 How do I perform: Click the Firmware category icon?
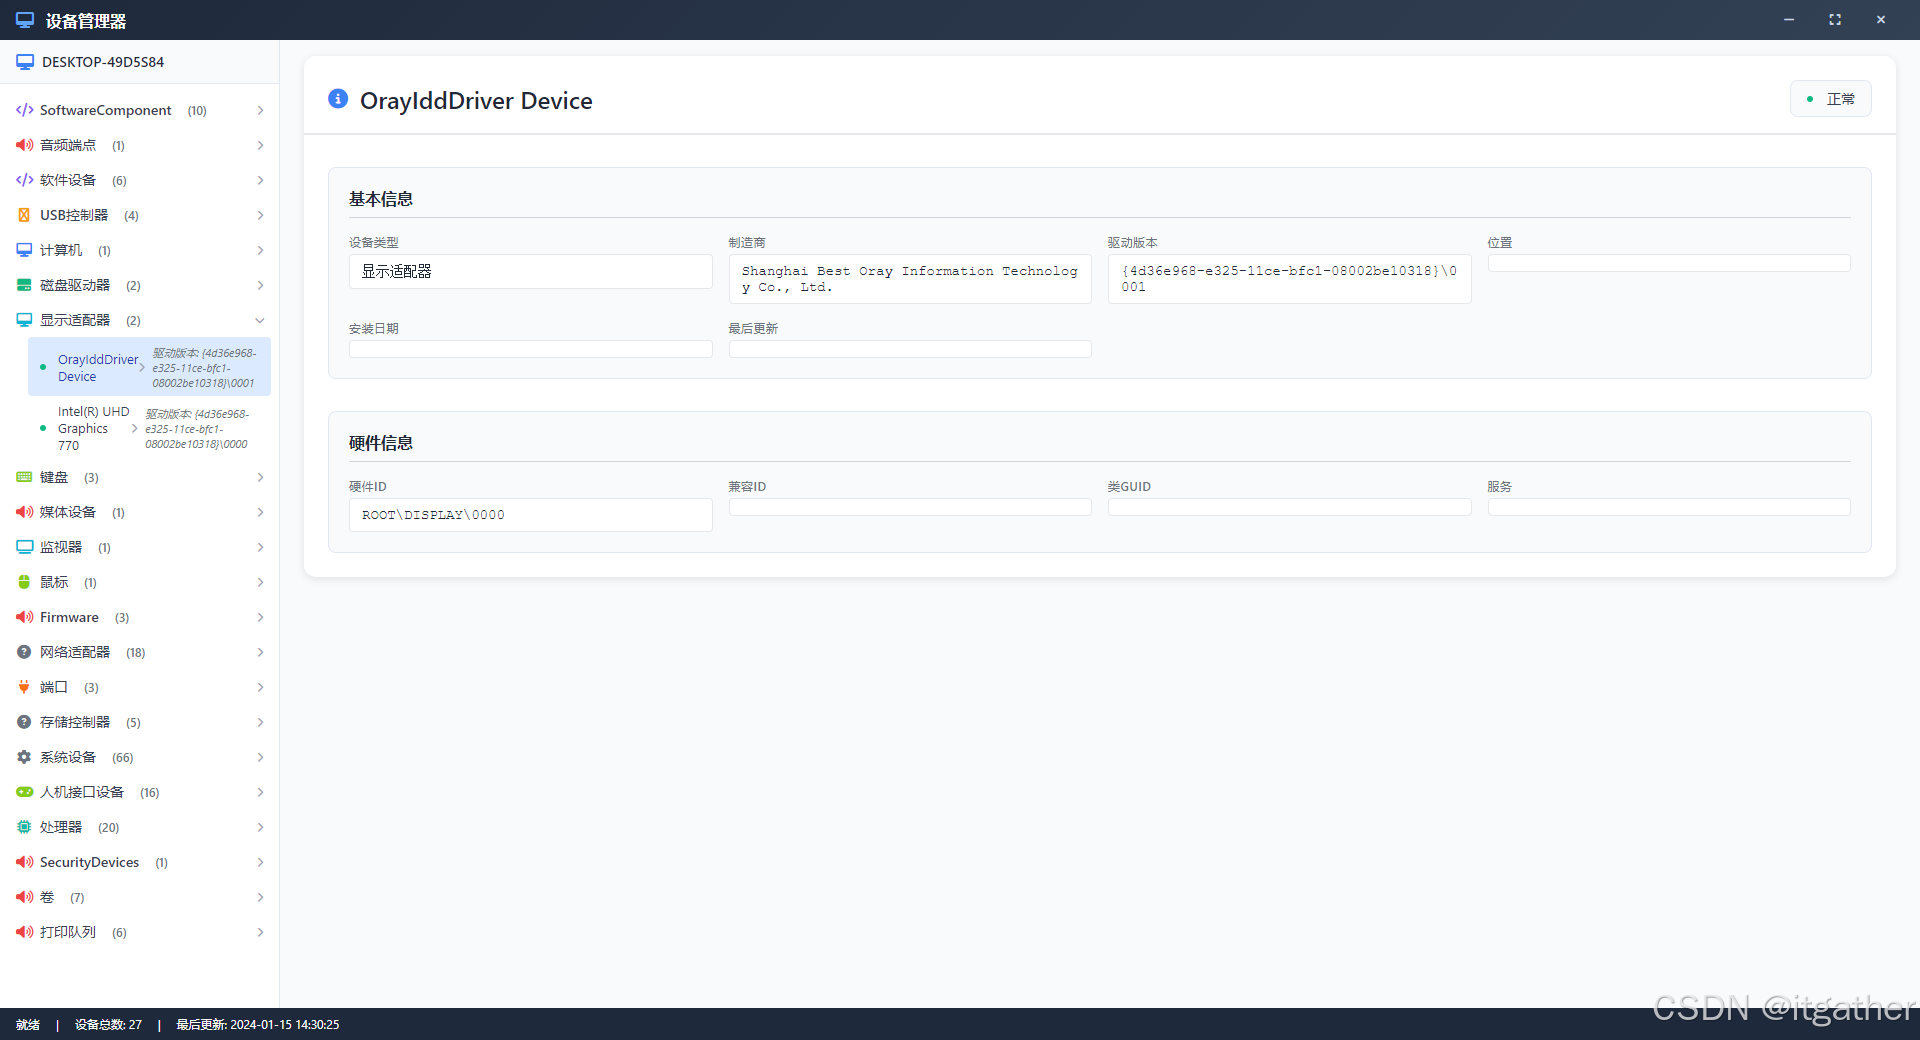[x=24, y=617]
